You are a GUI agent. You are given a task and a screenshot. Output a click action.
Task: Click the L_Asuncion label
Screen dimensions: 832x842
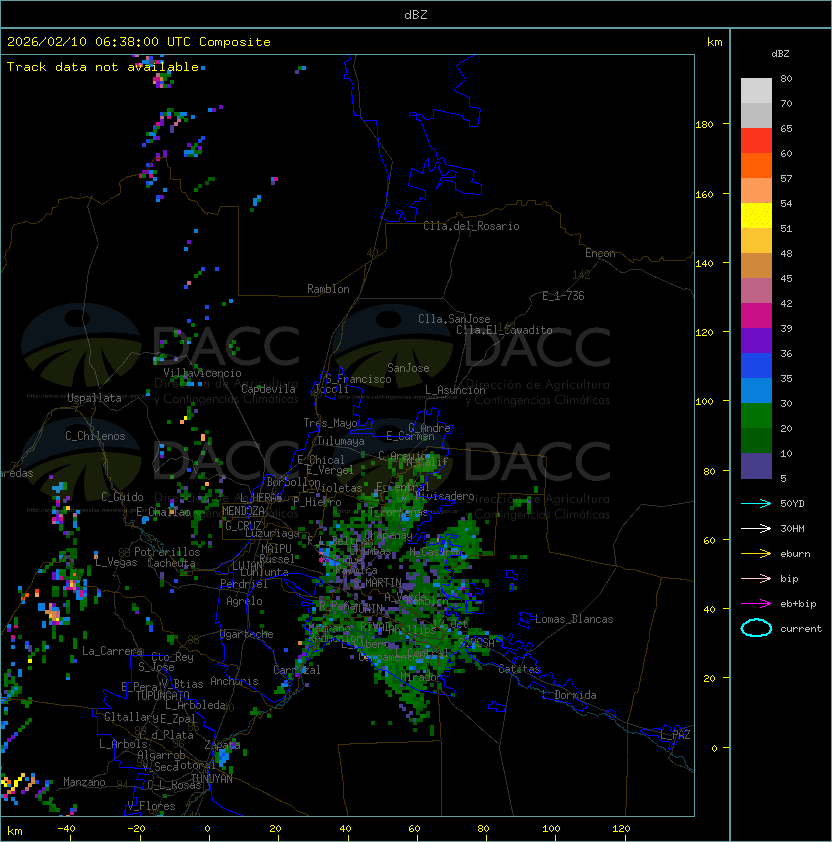tap(455, 390)
